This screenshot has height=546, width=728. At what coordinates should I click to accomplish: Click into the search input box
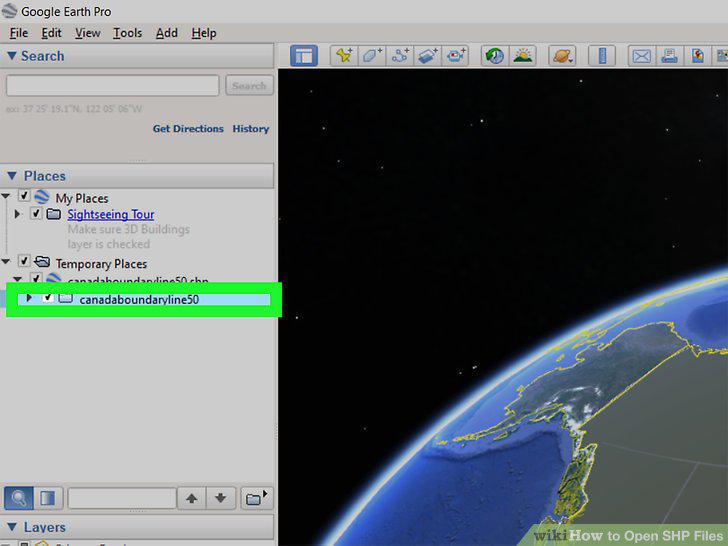tap(112, 85)
